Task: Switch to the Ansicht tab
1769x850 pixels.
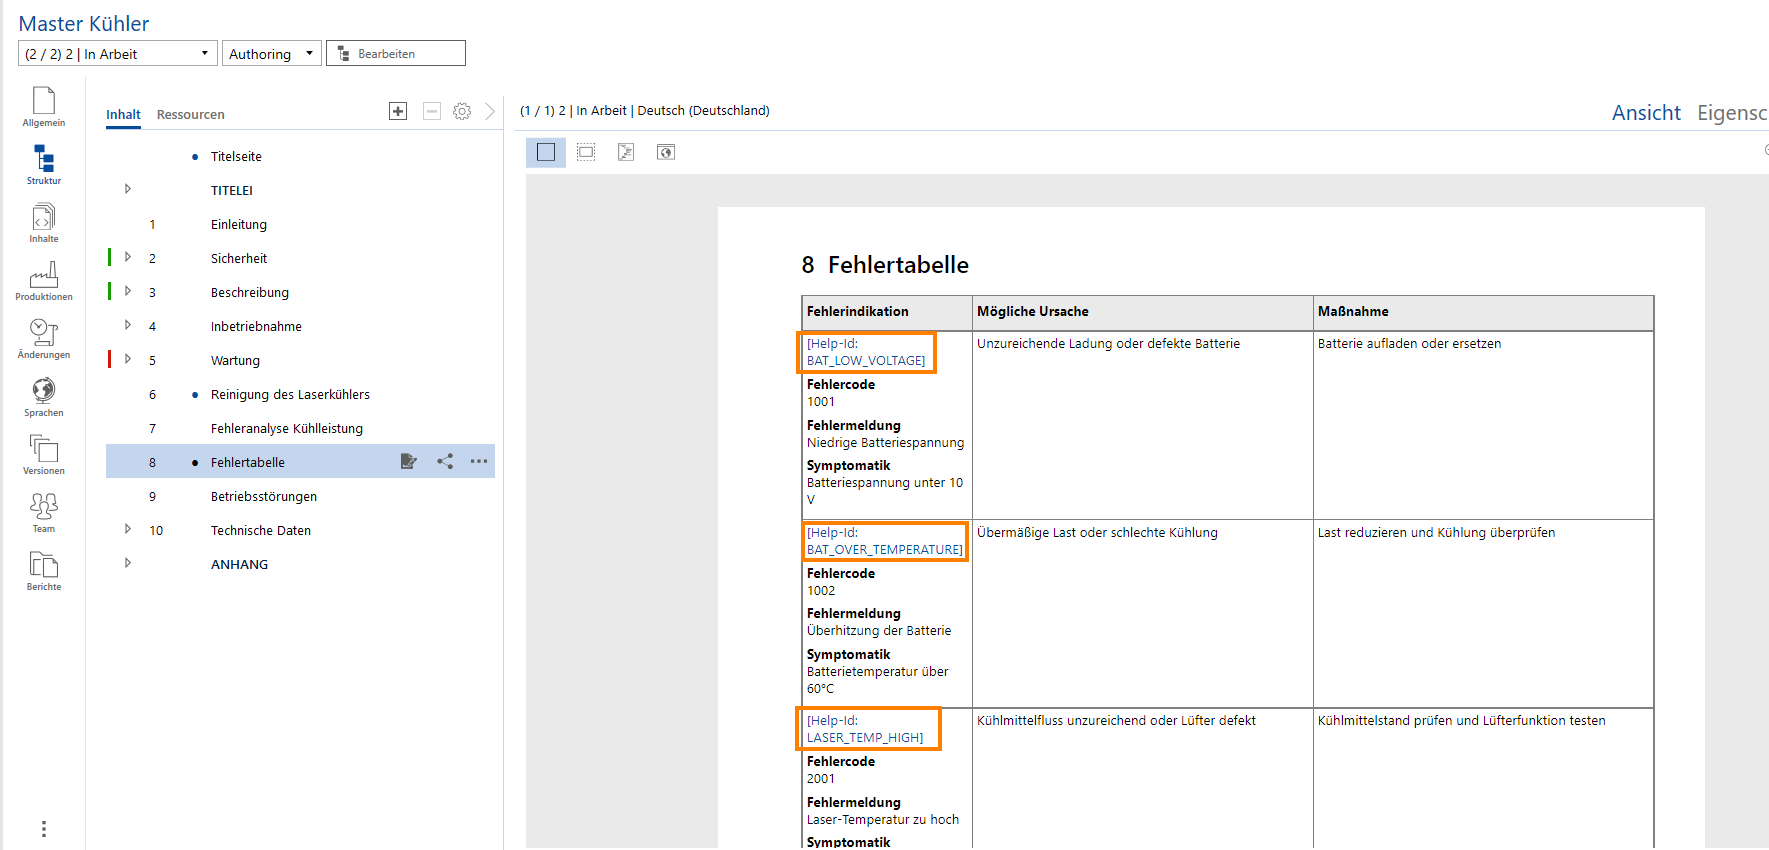Action: click(x=1645, y=113)
